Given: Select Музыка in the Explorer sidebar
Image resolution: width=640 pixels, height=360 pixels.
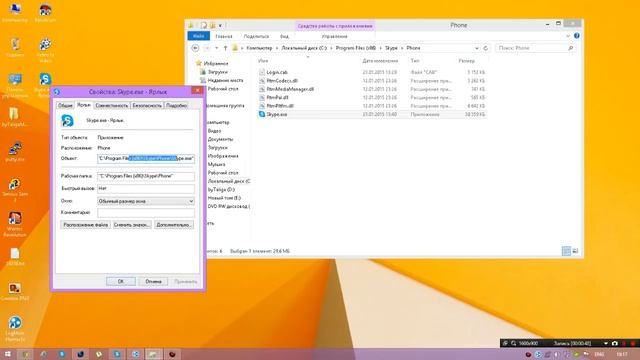Looking at the screenshot, I should (x=216, y=164).
